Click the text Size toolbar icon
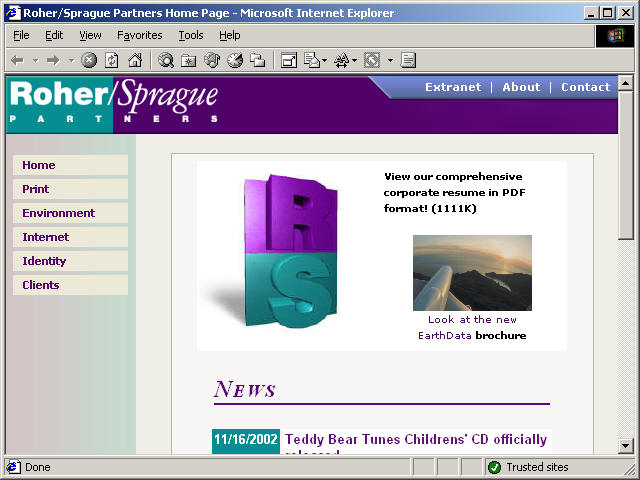This screenshot has height=480, width=640. point(342,60)
